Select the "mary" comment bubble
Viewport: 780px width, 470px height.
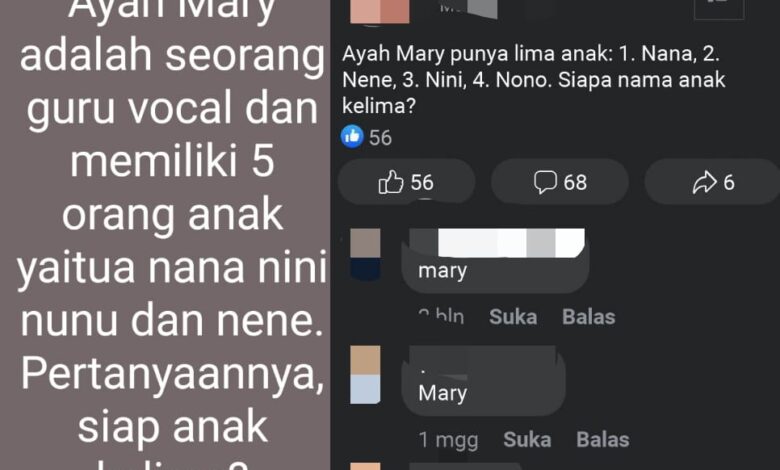[x=495, y=261]
